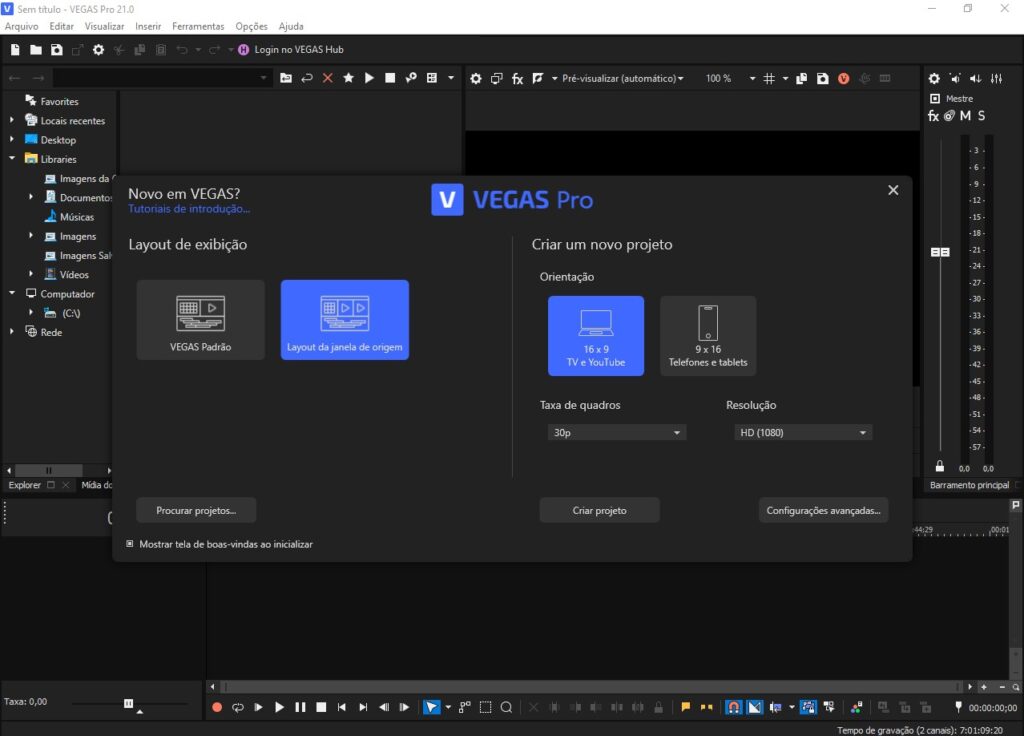This screenshot has height=736, width=1024.
Task: Switch to the Explorer tab
Action: [x=23, y=485]
